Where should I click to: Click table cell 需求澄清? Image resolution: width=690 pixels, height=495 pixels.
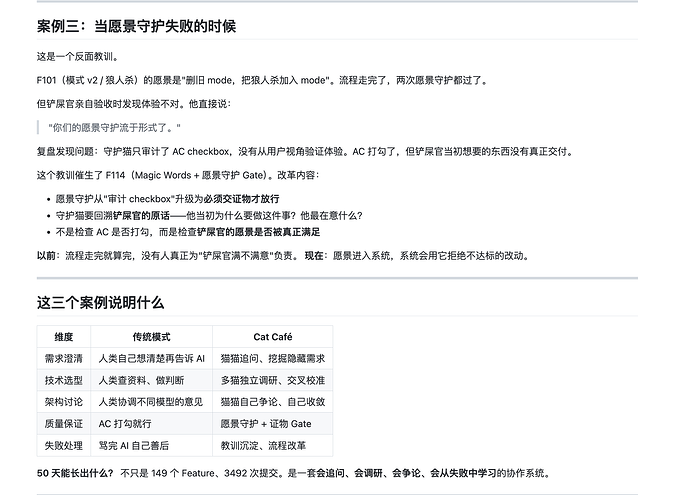coord(64,359)
